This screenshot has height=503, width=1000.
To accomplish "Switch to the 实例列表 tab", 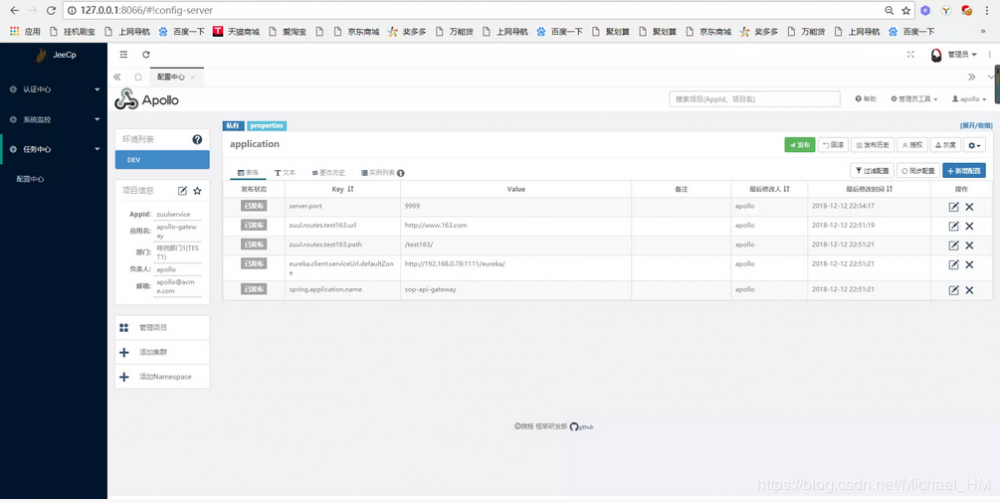I will [383, 173].
